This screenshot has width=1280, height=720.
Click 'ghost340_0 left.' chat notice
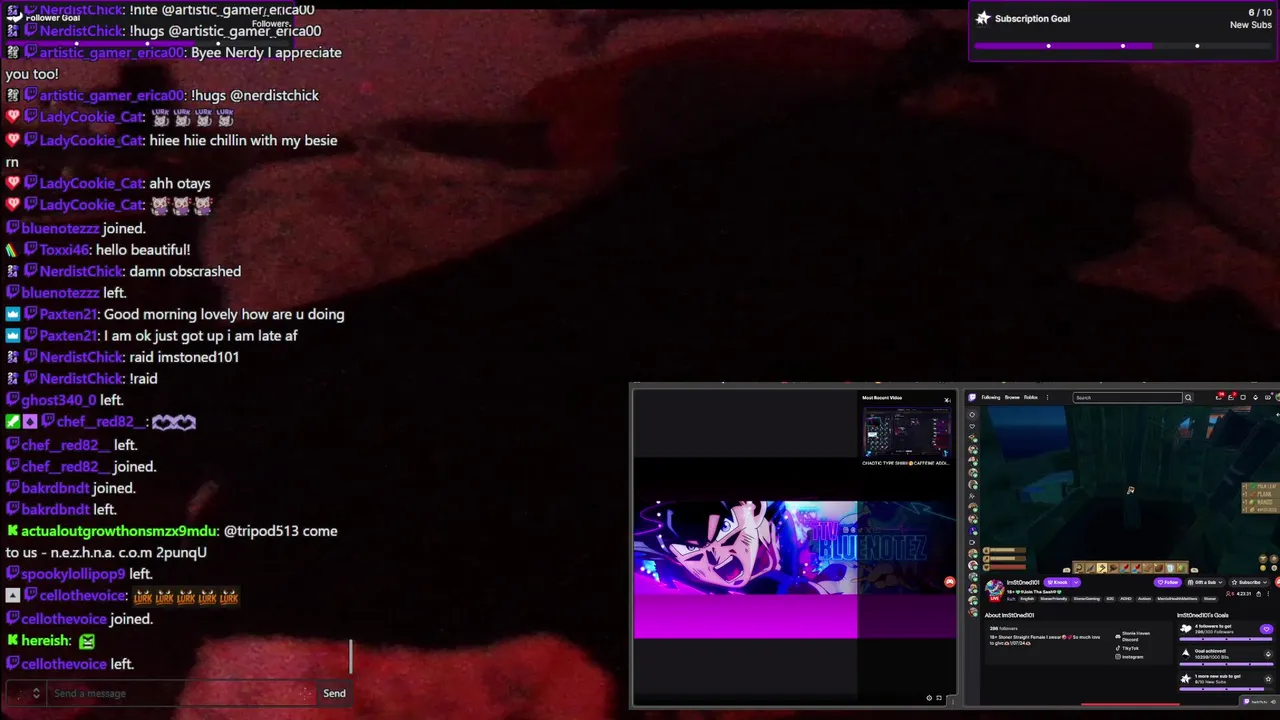coord(71,400)
